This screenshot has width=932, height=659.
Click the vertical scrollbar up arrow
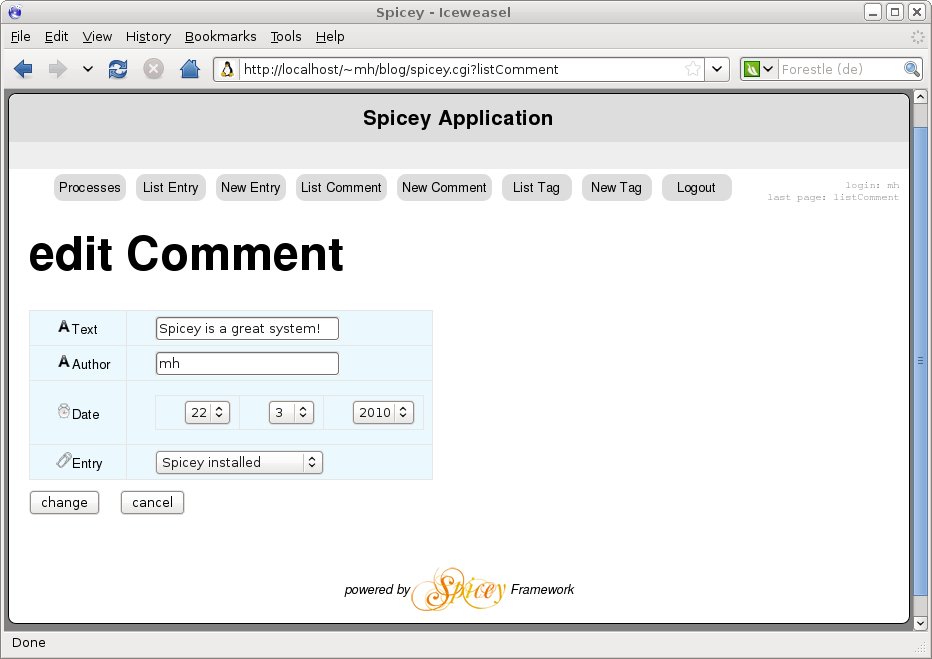pos(920,97)
